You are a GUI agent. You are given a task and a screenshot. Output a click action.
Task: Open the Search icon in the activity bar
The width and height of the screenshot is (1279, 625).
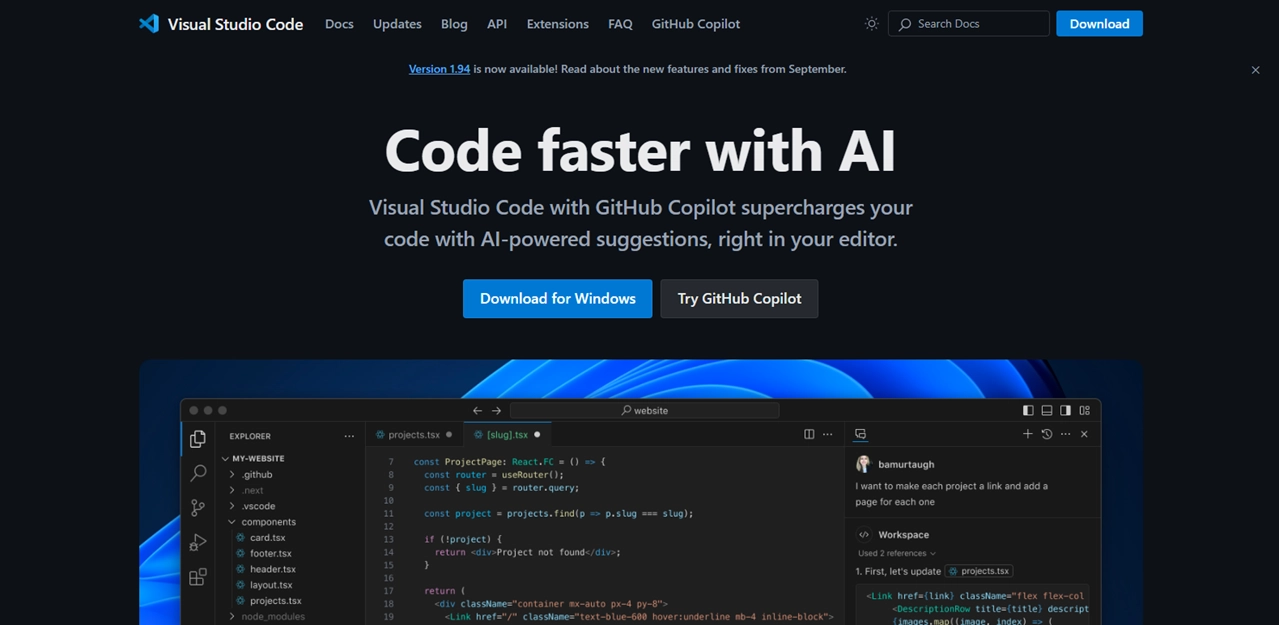(x=198, y=472)
